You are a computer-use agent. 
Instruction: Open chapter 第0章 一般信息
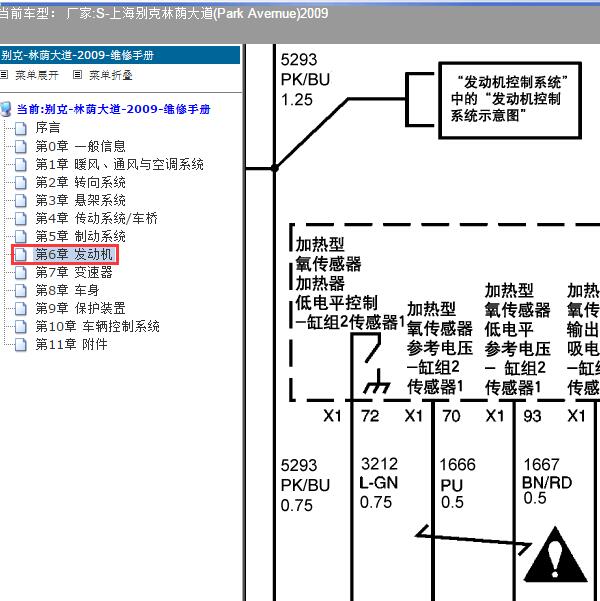pyautogui.click(x=81, y=146)
